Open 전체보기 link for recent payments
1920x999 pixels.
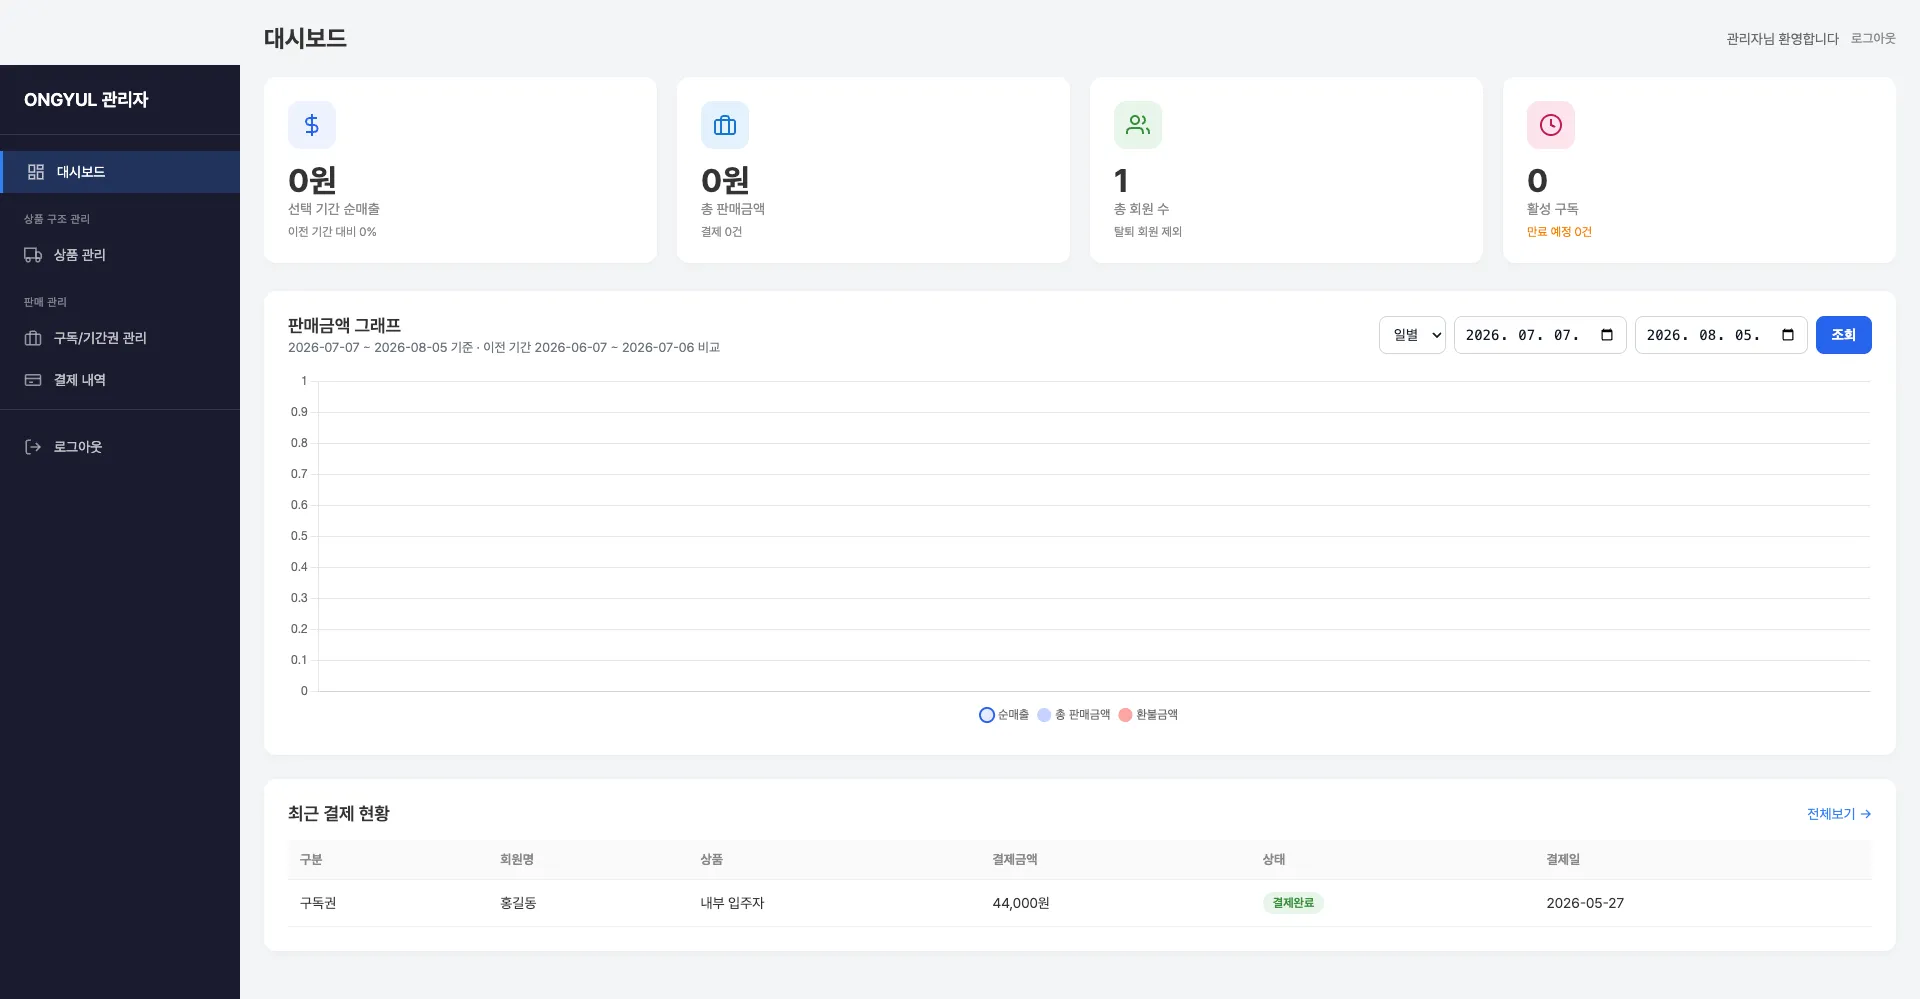1838,814
